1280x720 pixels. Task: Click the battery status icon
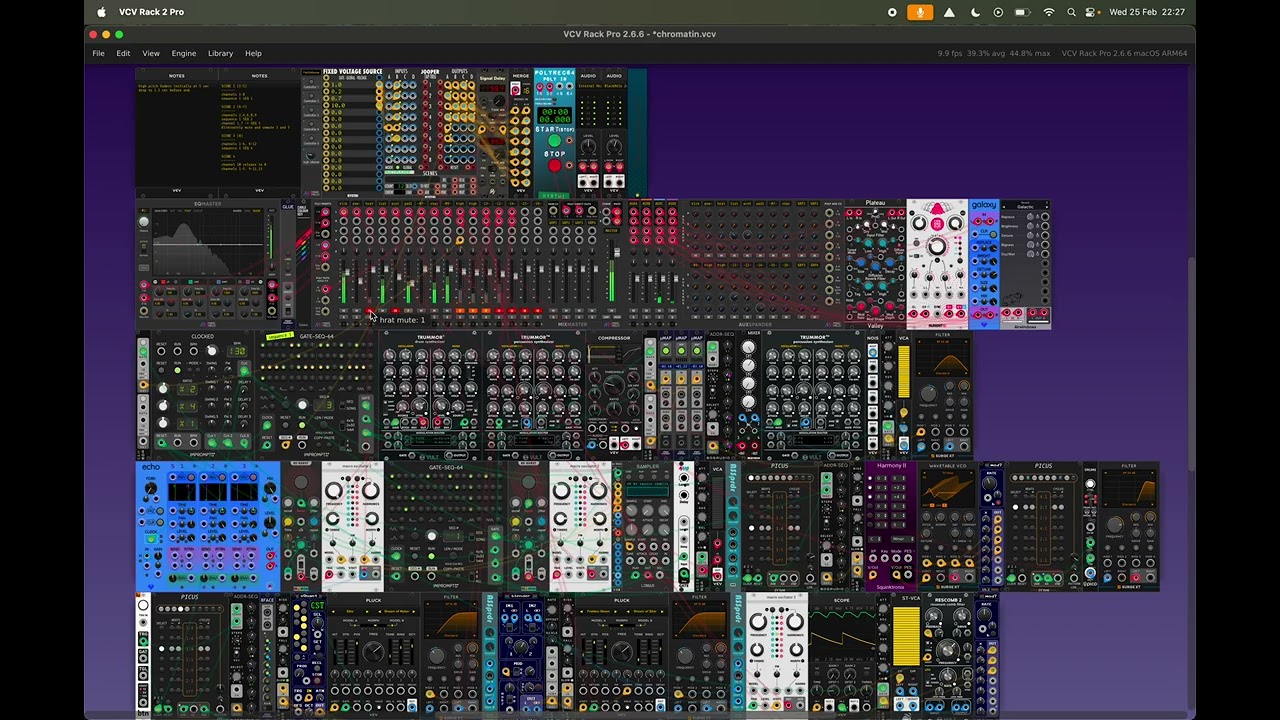tap(1022, 12)
